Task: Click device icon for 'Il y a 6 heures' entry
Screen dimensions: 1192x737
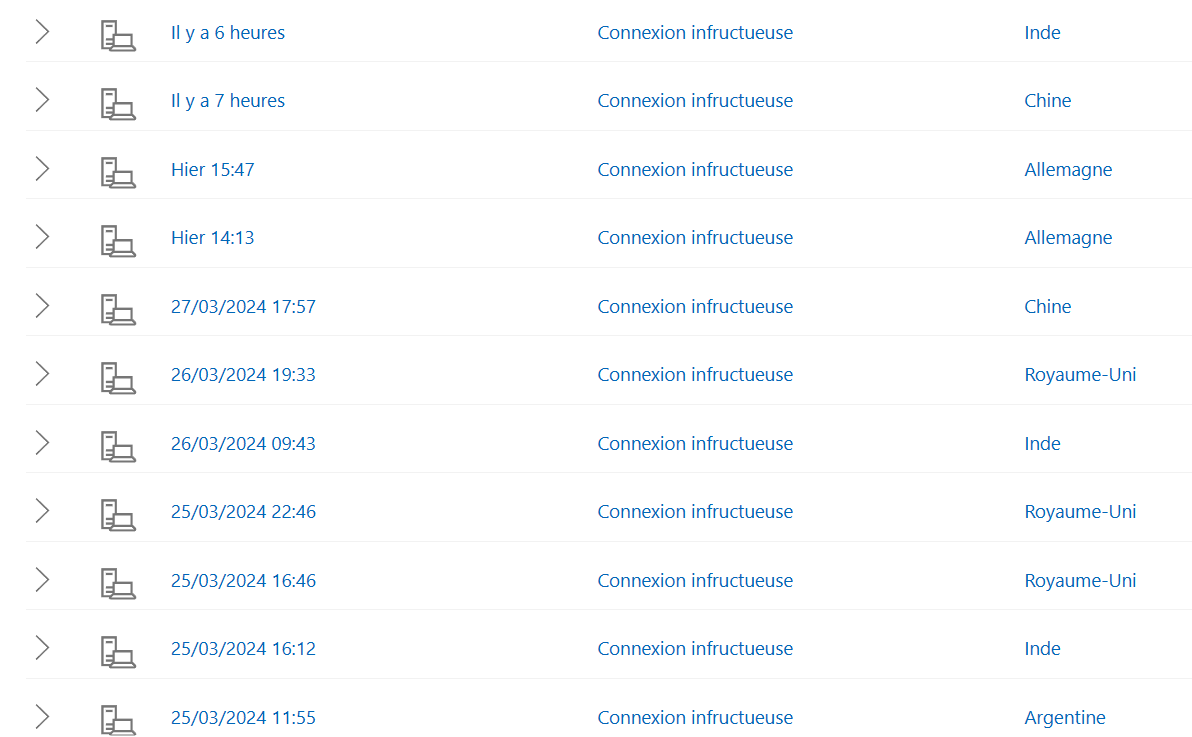Action: (x=118, y=35)
